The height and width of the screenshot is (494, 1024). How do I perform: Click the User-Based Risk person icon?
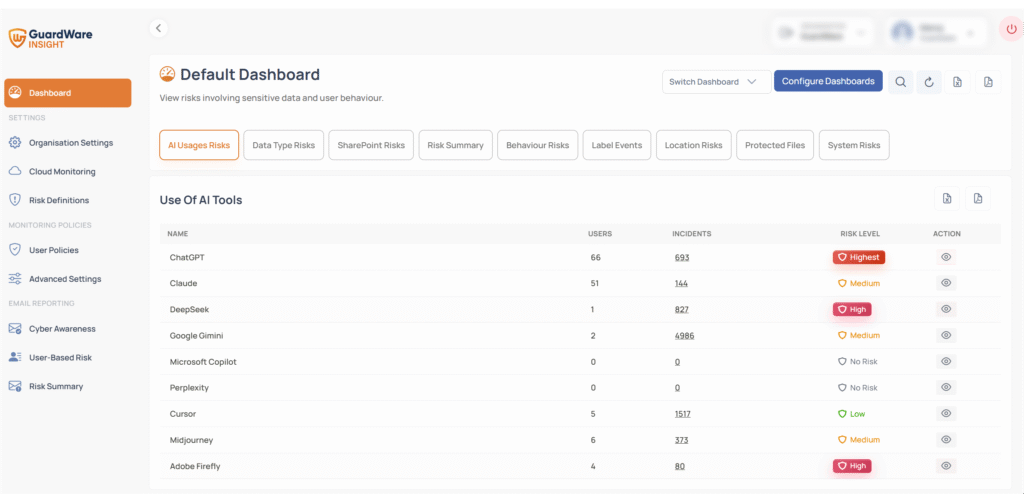coord(15,357)
